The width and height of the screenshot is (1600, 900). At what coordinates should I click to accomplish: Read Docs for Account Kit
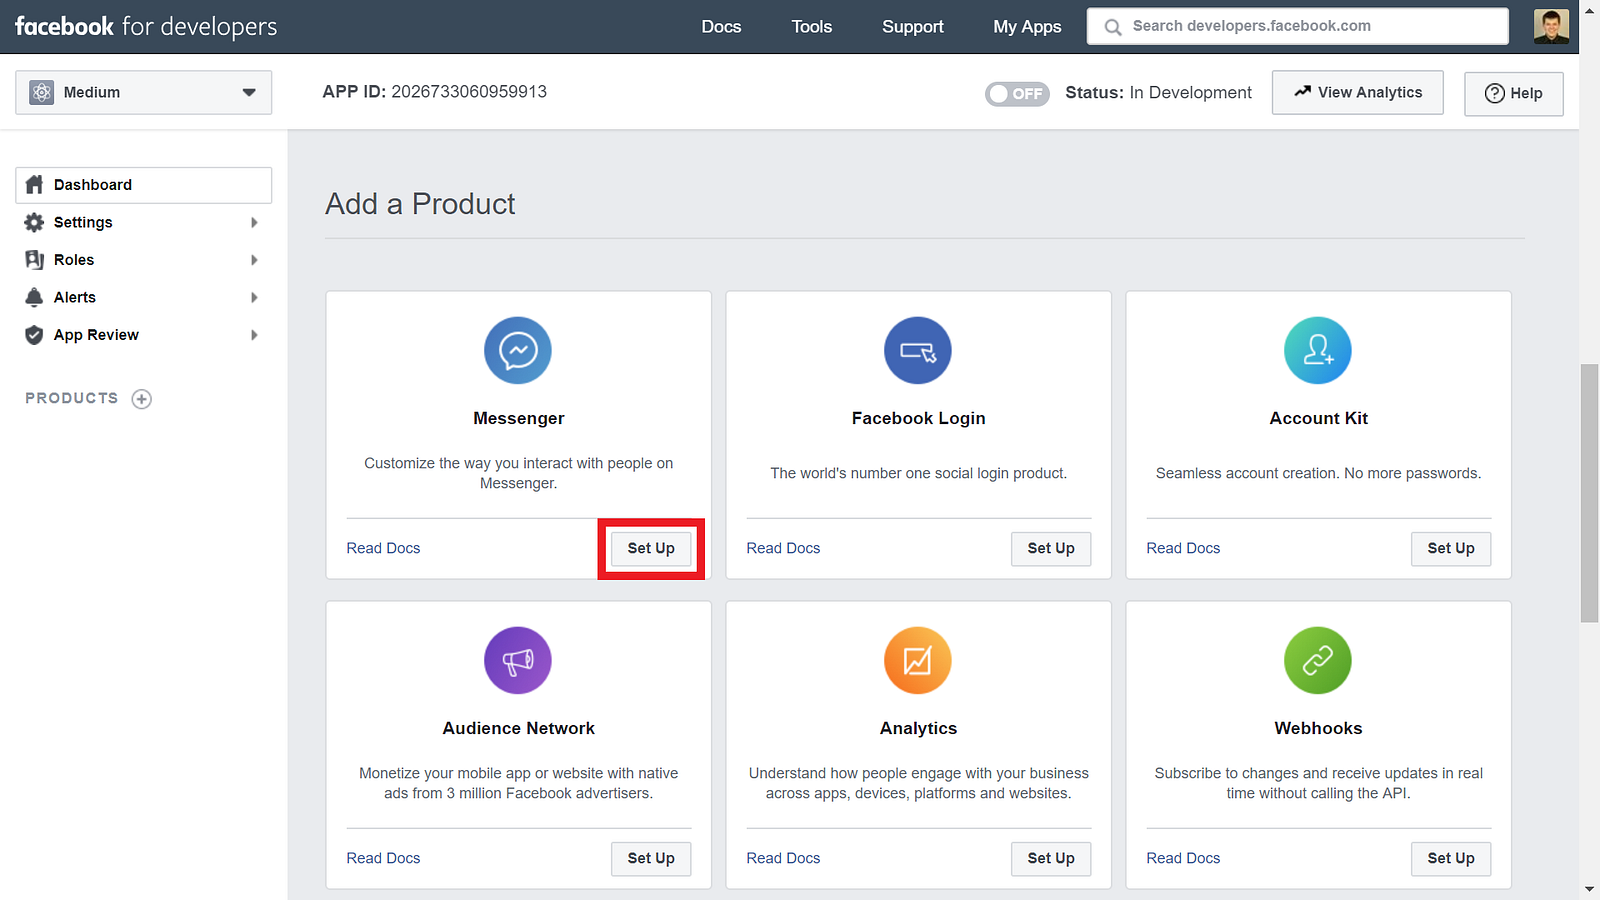pyautogui.click(x=1183, y=548)
